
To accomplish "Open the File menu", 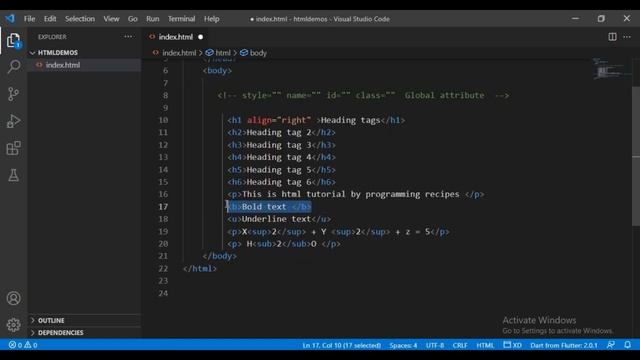I will [x=29, y=19].
